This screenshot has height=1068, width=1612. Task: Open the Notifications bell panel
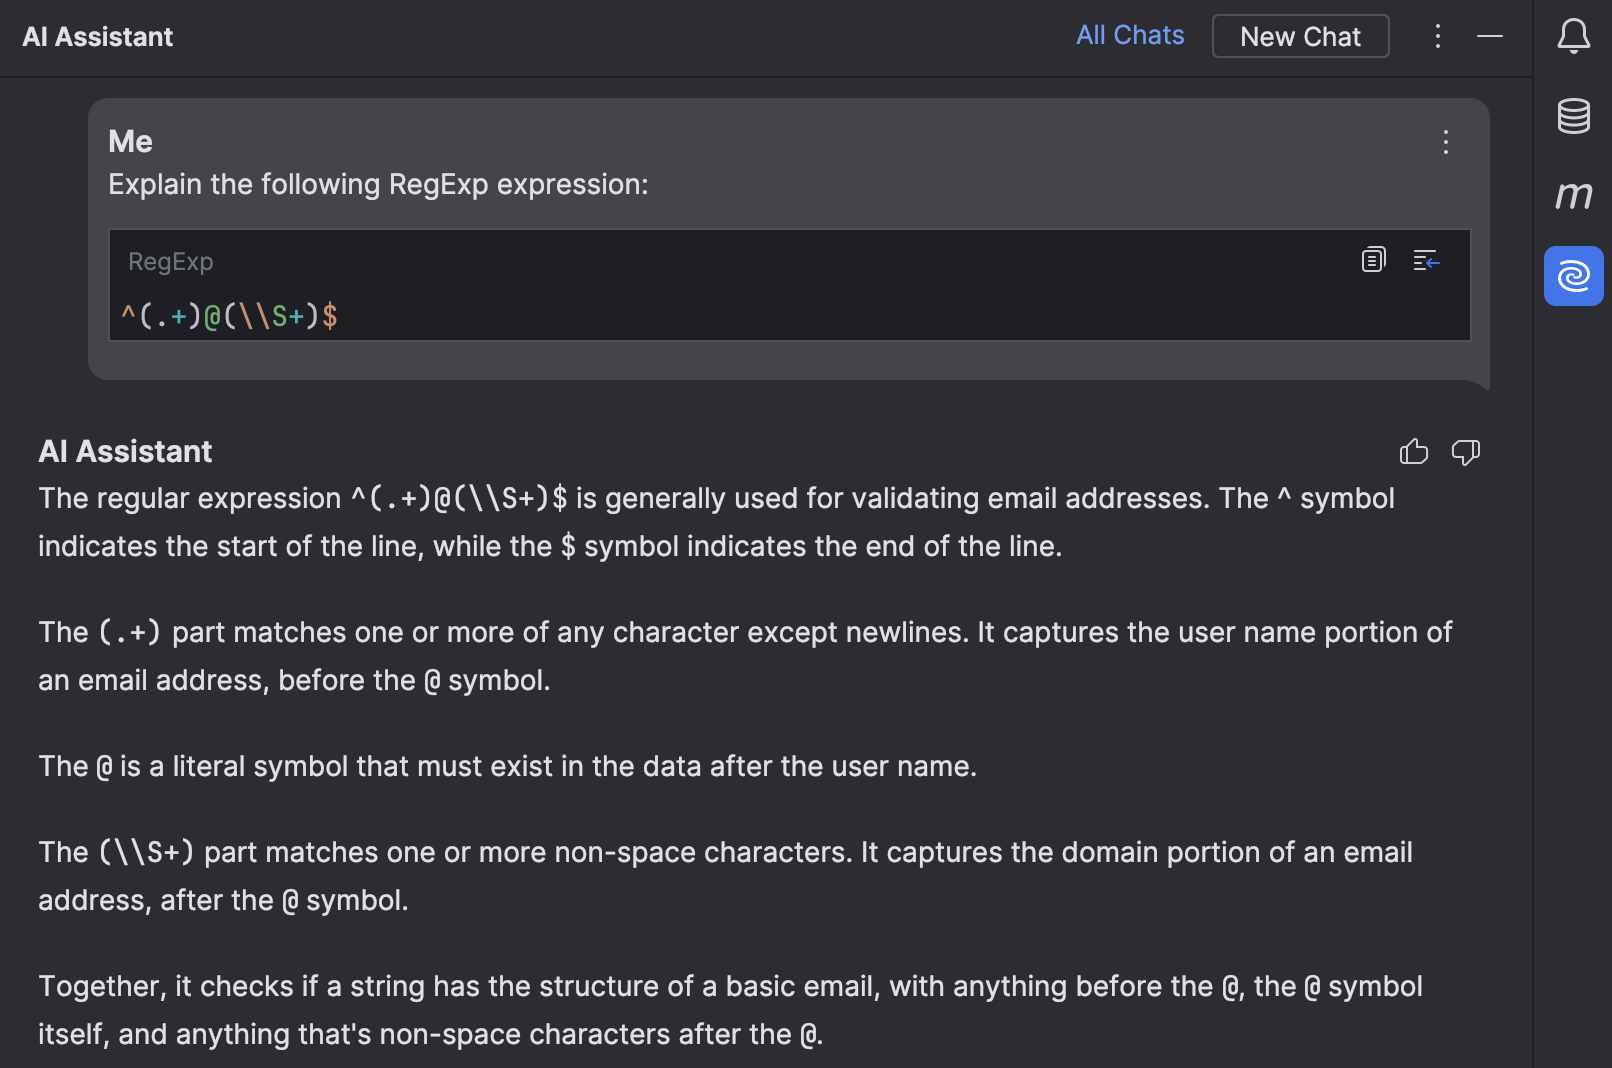1573,37
